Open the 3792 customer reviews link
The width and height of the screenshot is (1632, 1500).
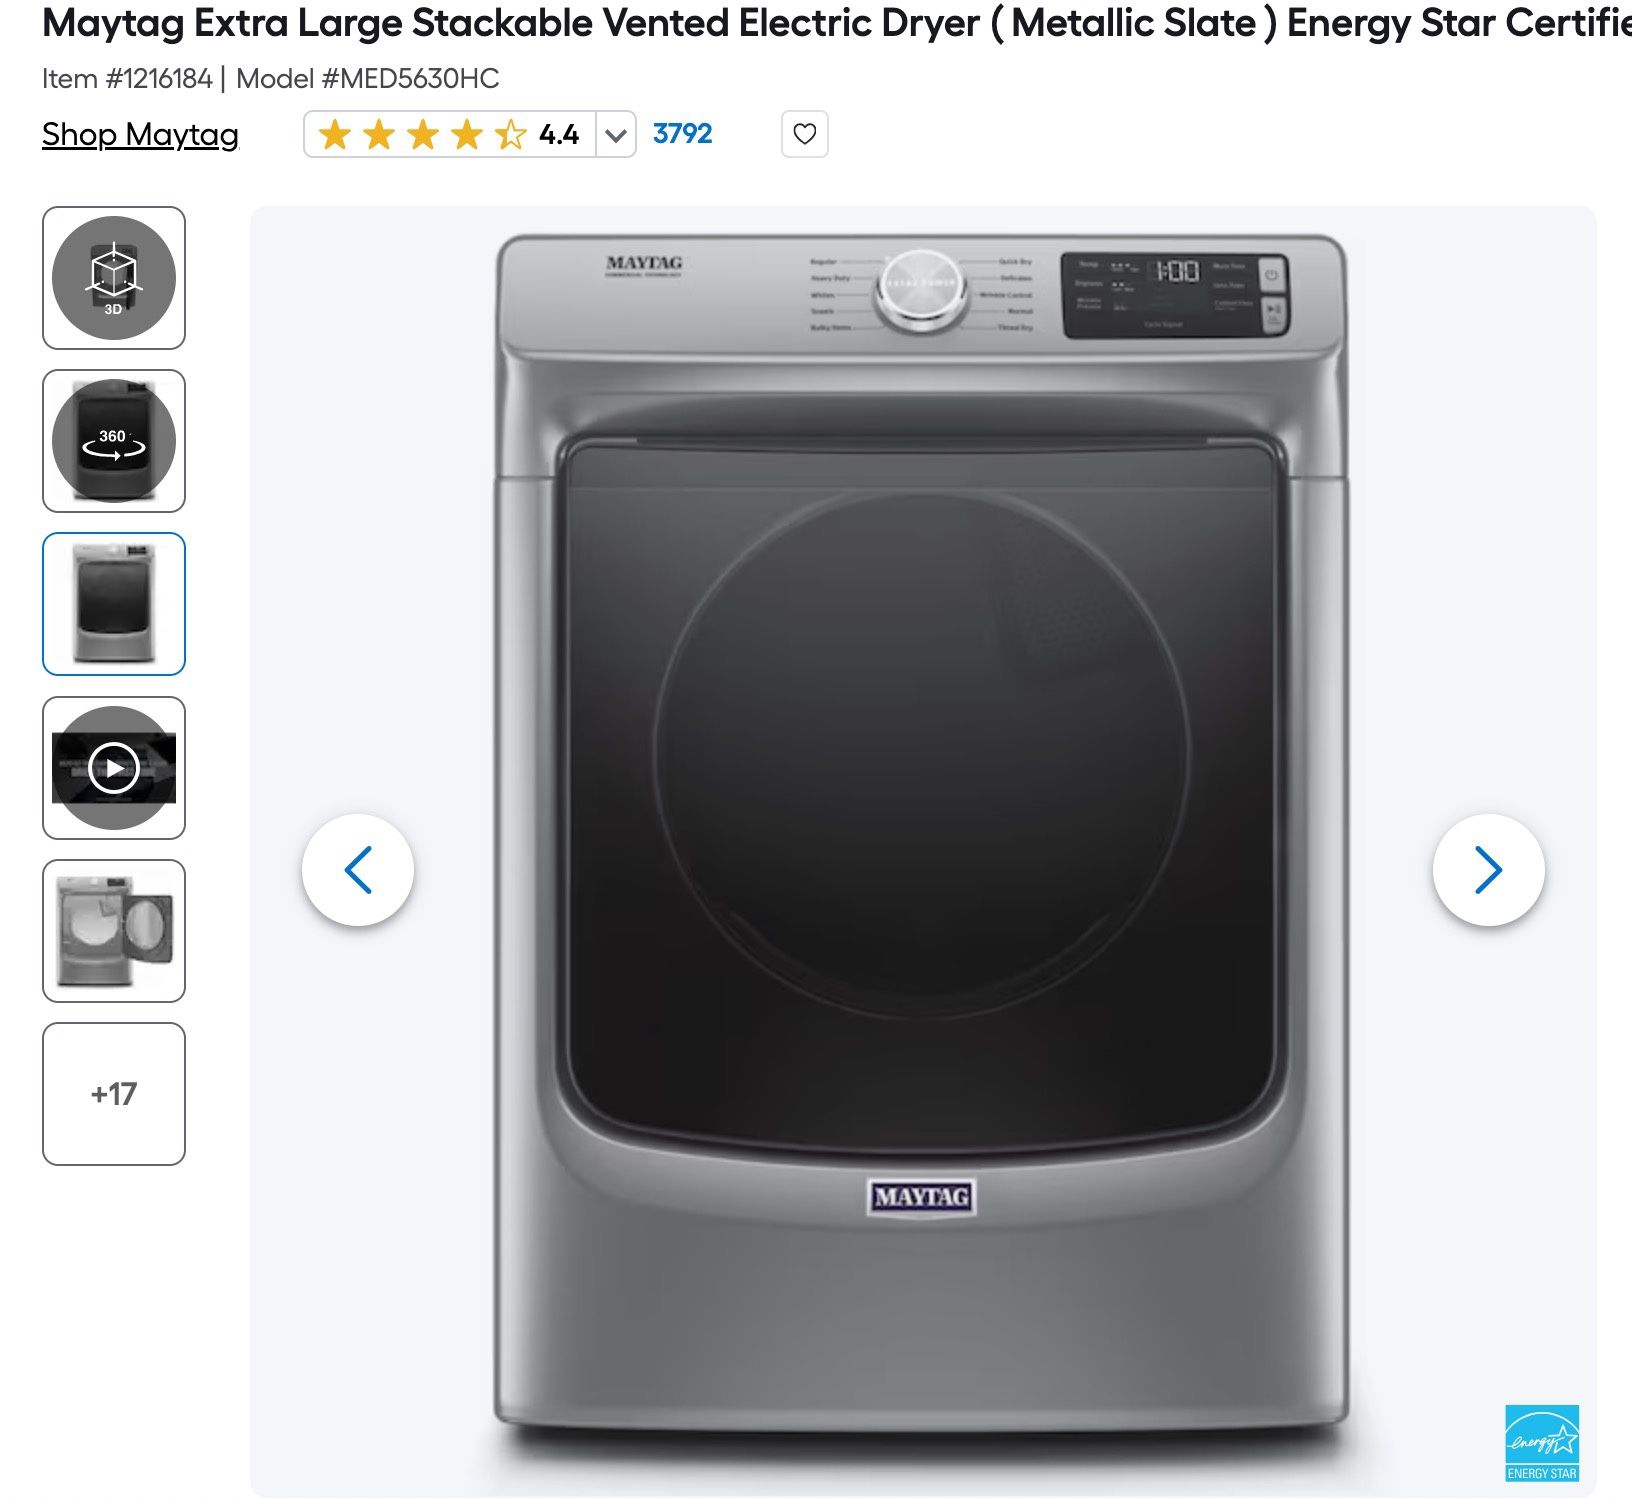(x=684, y=133)
